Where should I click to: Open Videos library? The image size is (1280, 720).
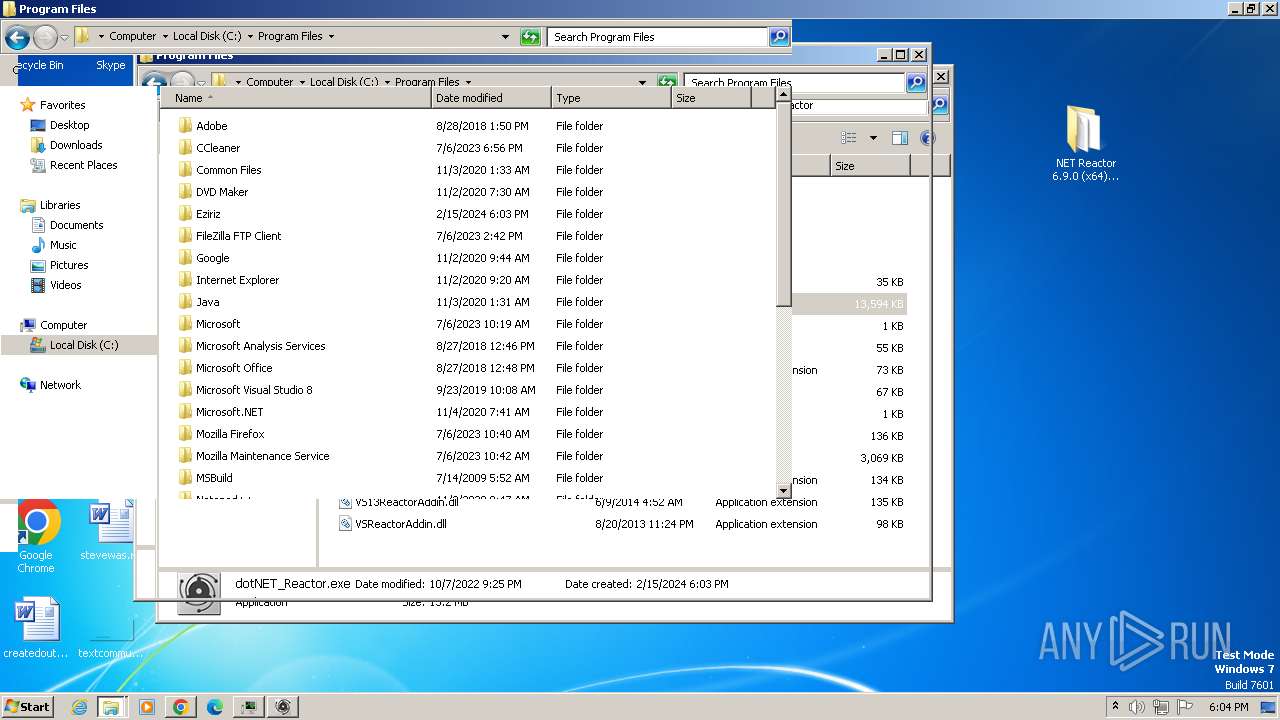(66, 285)
